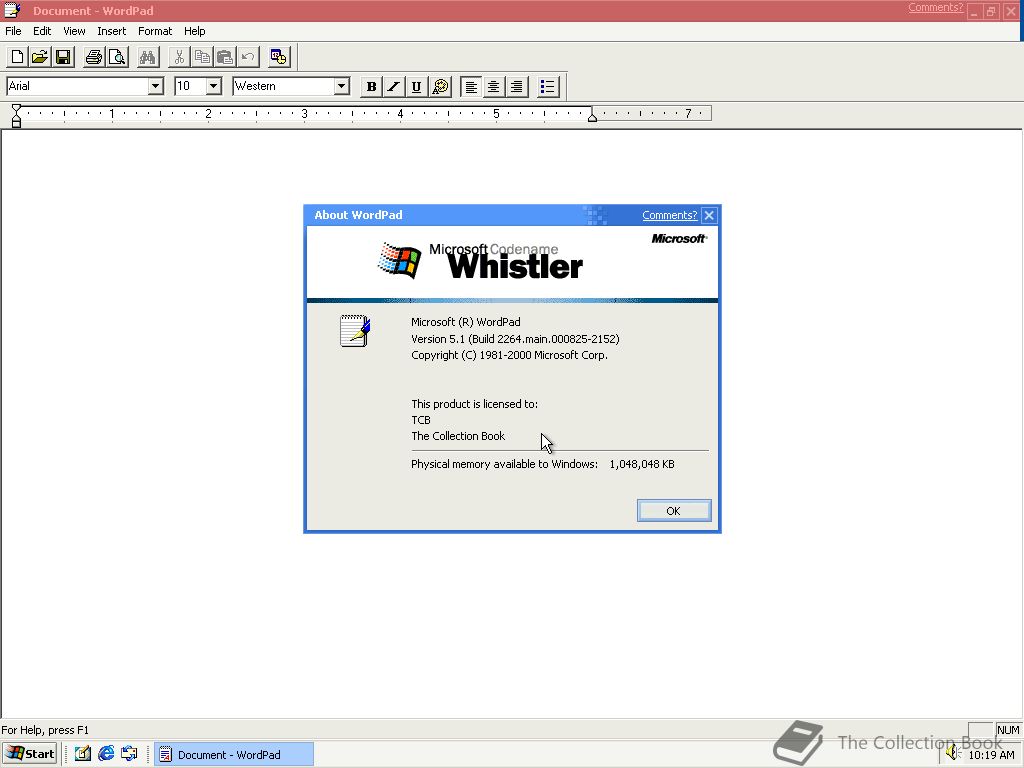Align text right
This screenshot has width=1024, height=768.
point(517,86)
